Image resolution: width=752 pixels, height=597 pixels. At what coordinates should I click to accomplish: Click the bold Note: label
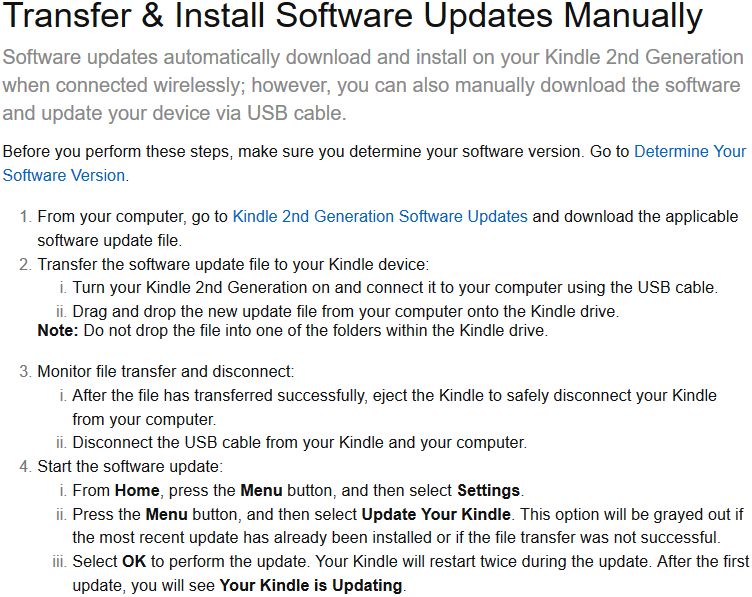[x=56, y=330]
